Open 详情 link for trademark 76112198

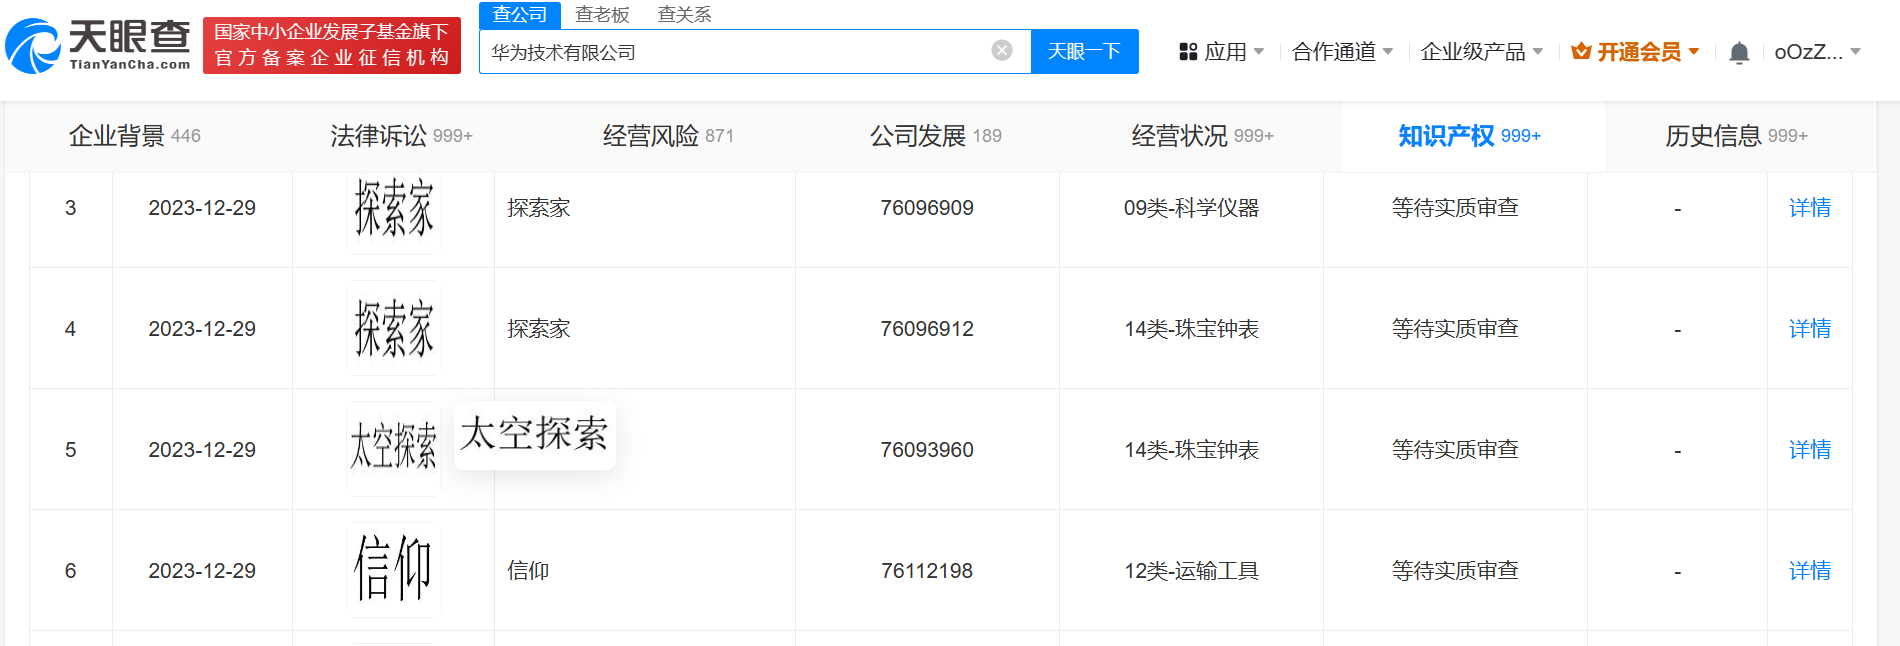pyautogui.click(x=1809, y=571)
